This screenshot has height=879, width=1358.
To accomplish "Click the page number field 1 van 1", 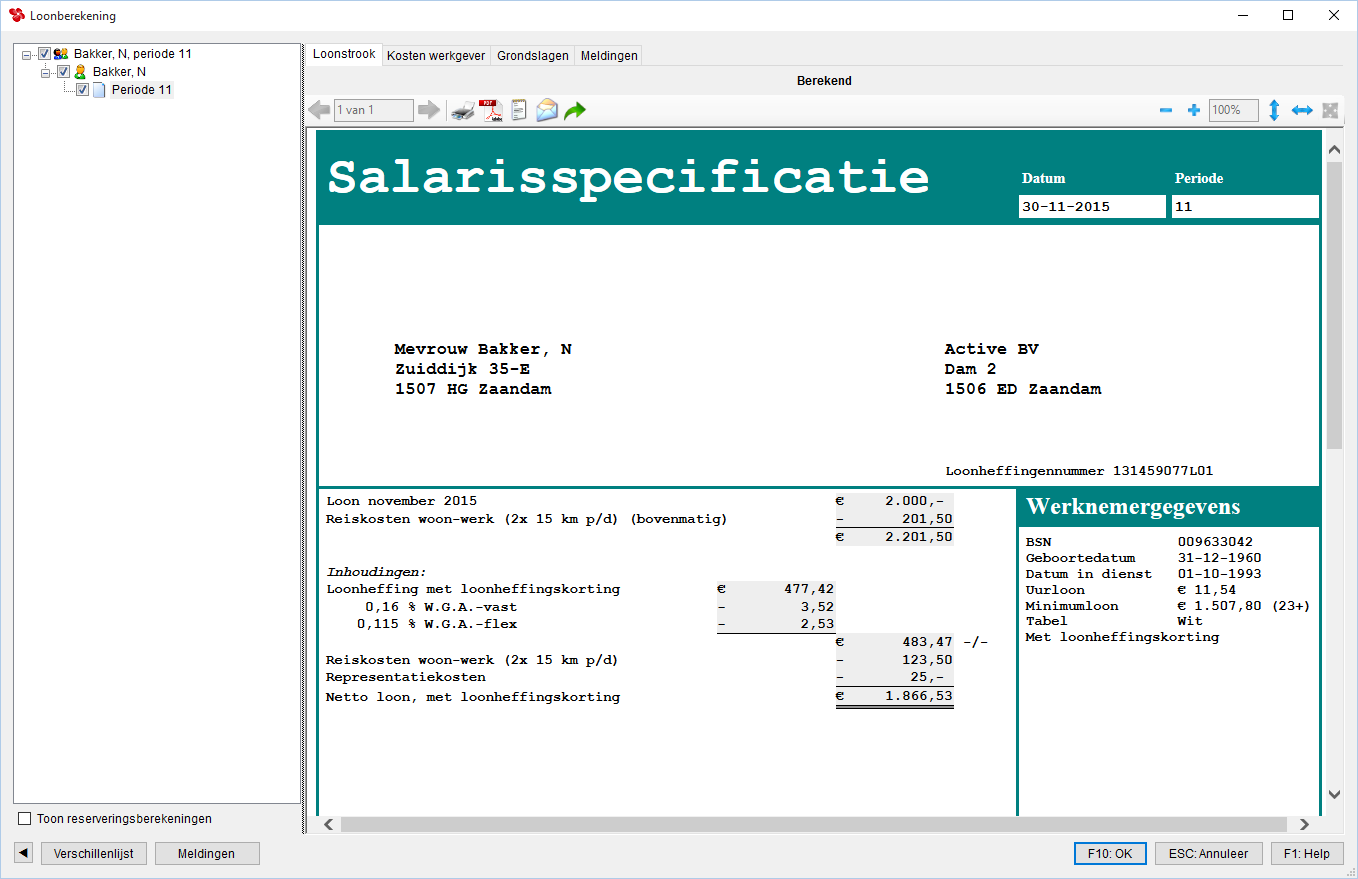I will [x=373, y=110].
